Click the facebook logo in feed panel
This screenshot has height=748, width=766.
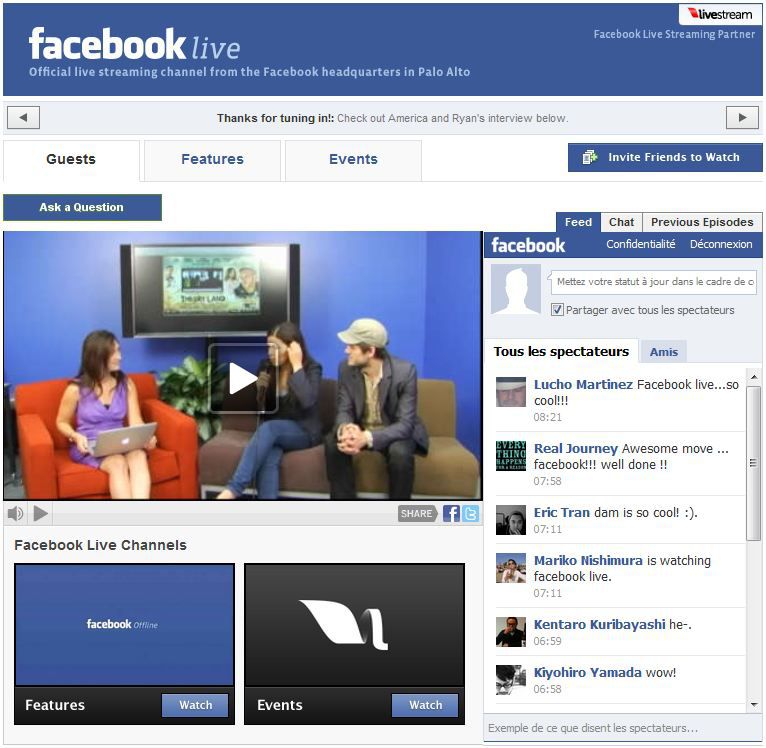tap(528, 245)
